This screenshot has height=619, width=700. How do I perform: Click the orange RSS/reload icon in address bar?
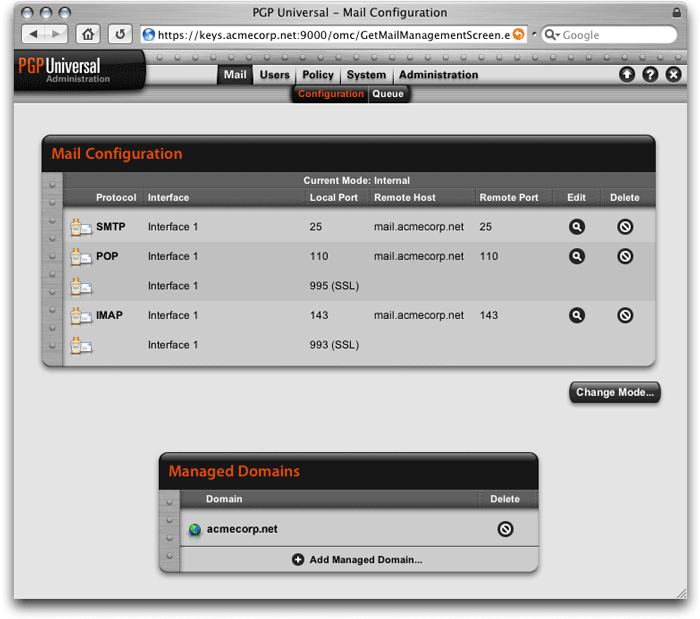coord(518,34)
